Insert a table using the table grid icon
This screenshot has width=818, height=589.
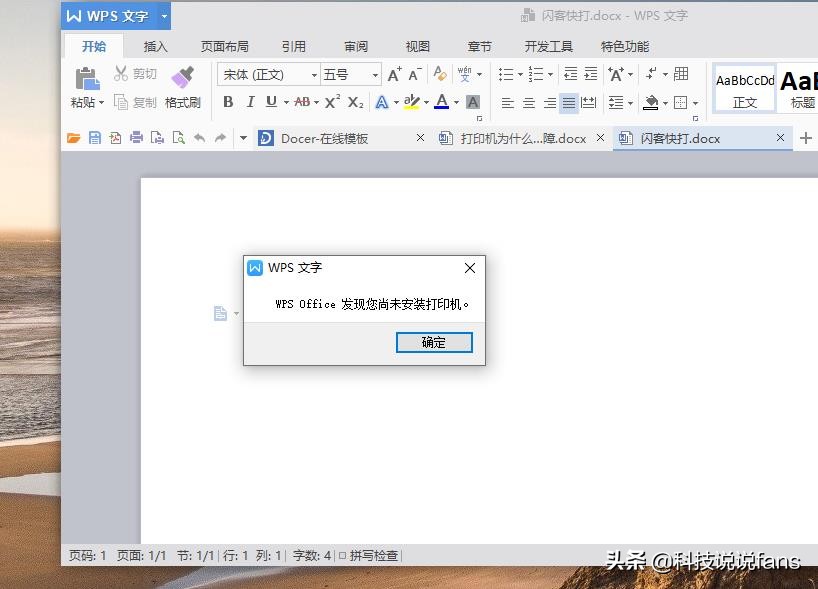681,75
